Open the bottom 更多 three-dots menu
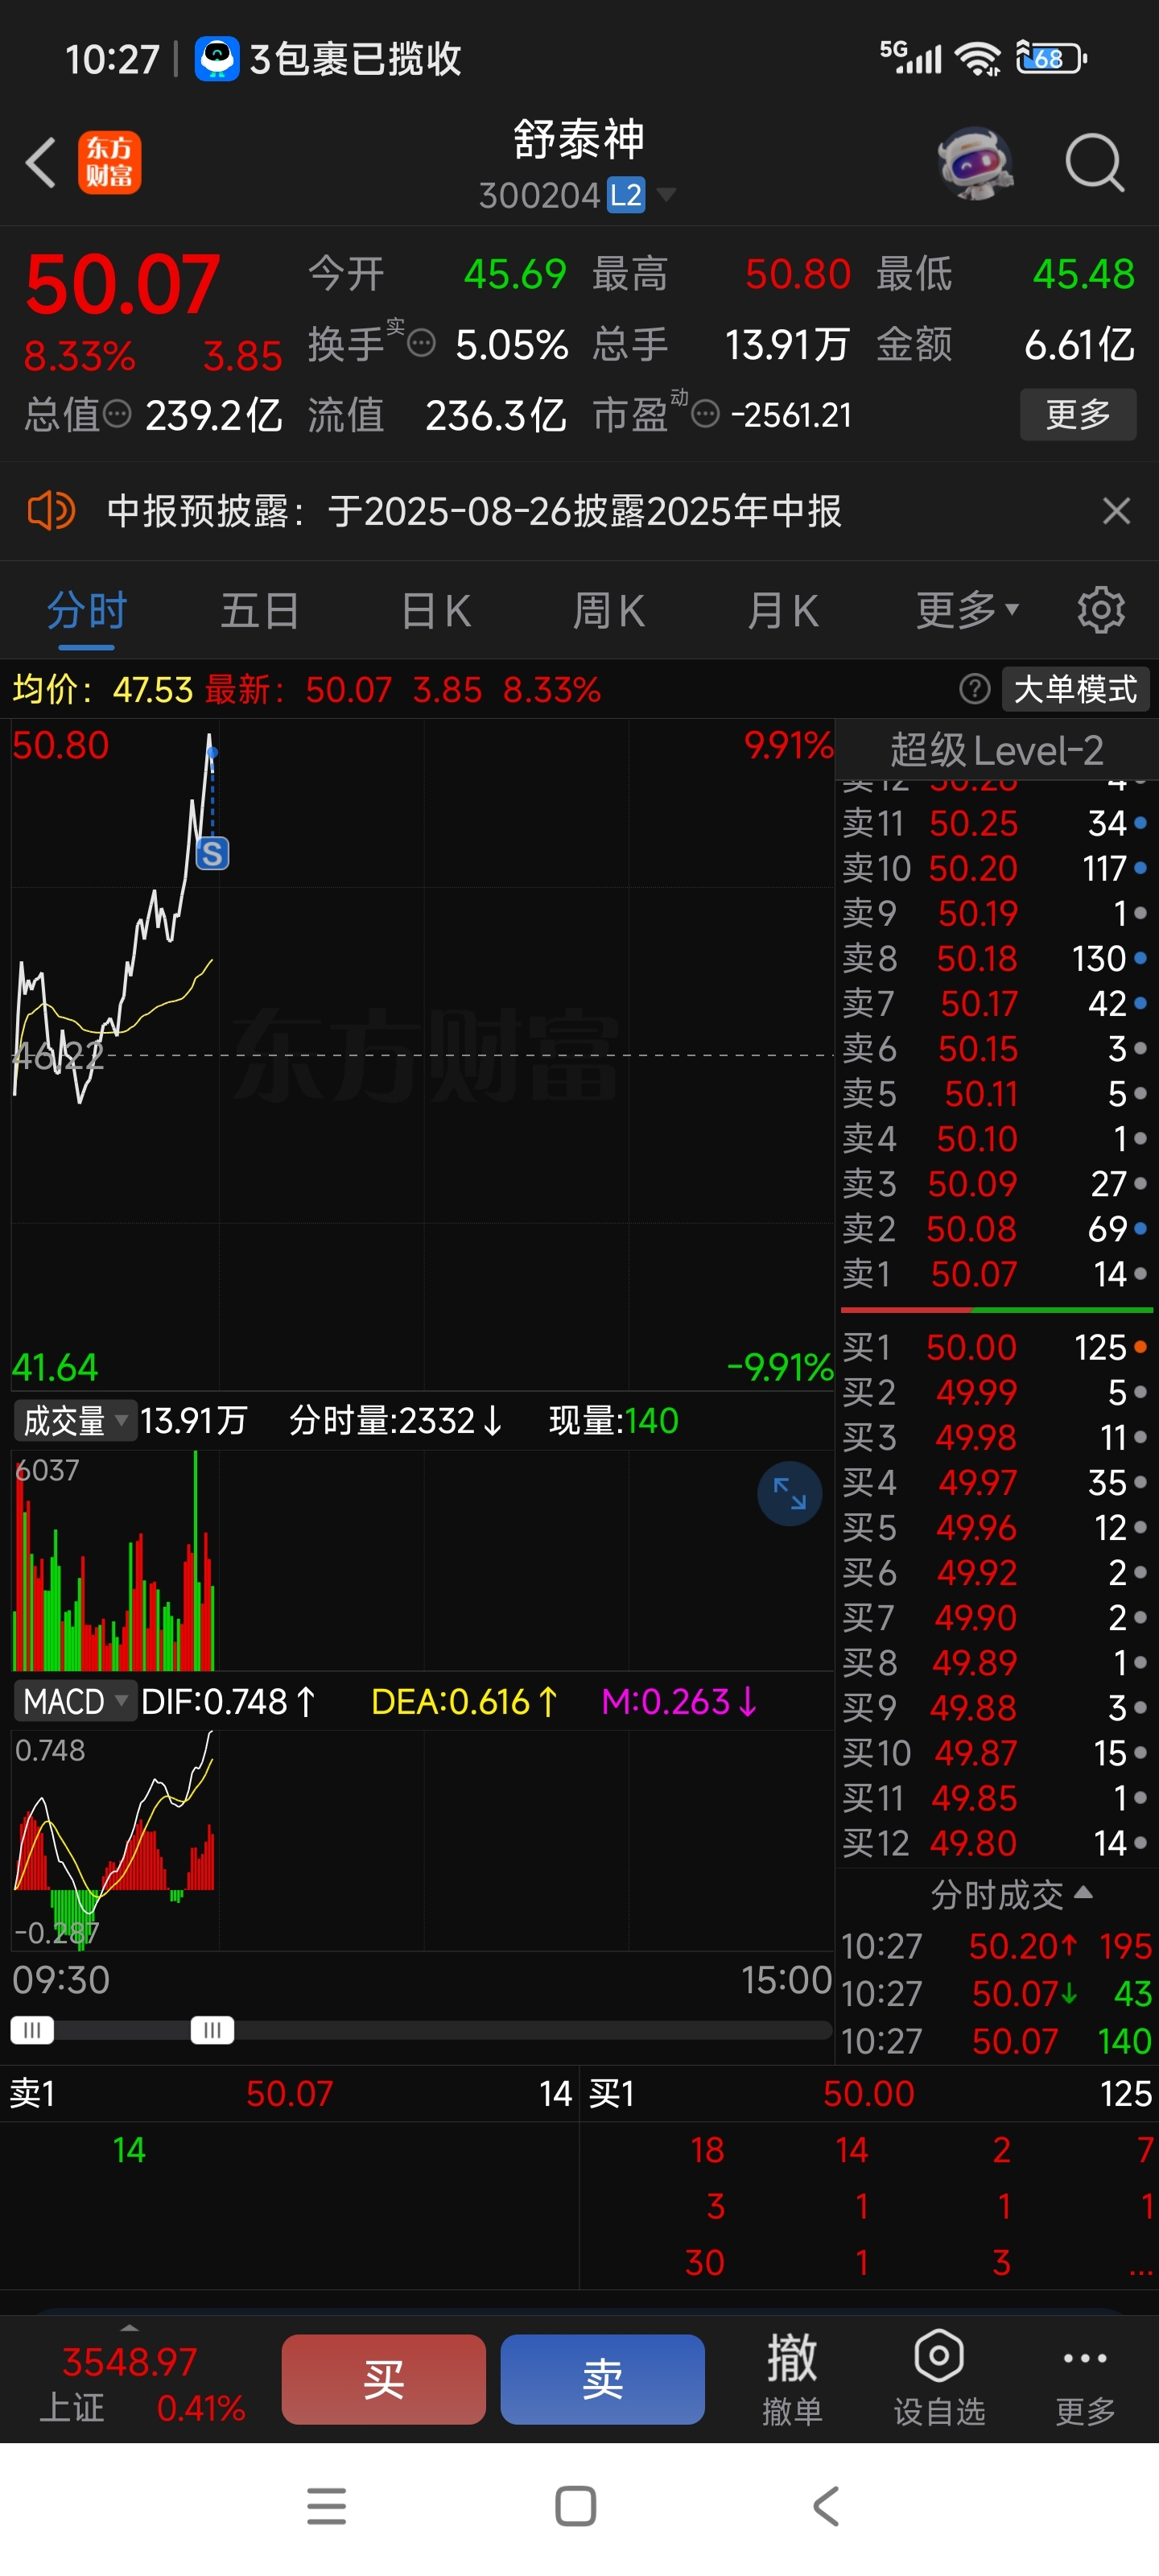 pos(1085,2379)
